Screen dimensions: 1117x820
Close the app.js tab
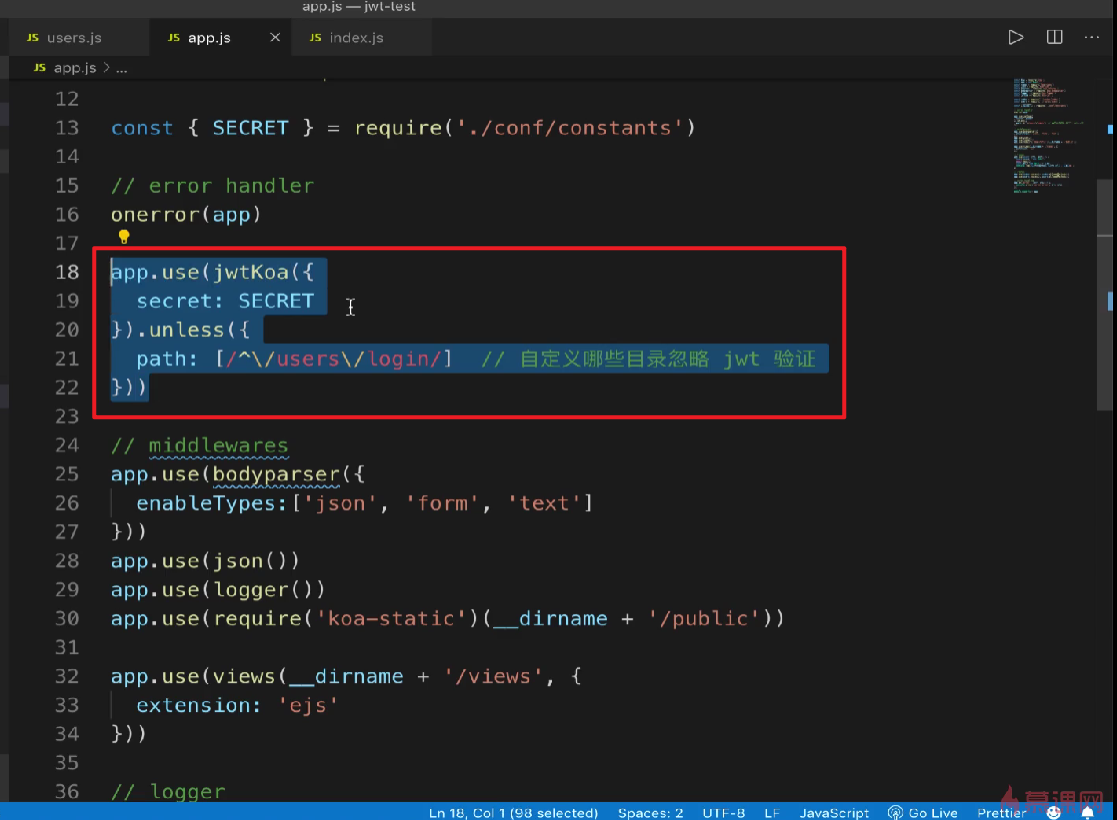275,38
